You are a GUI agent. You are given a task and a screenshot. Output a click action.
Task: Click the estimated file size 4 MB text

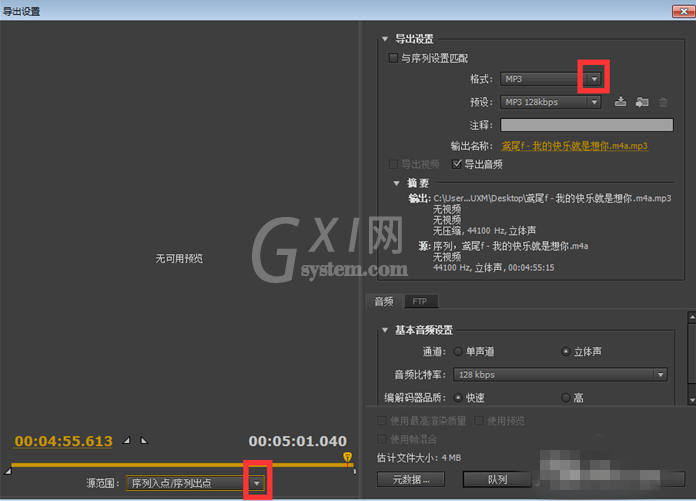[419, 458]
